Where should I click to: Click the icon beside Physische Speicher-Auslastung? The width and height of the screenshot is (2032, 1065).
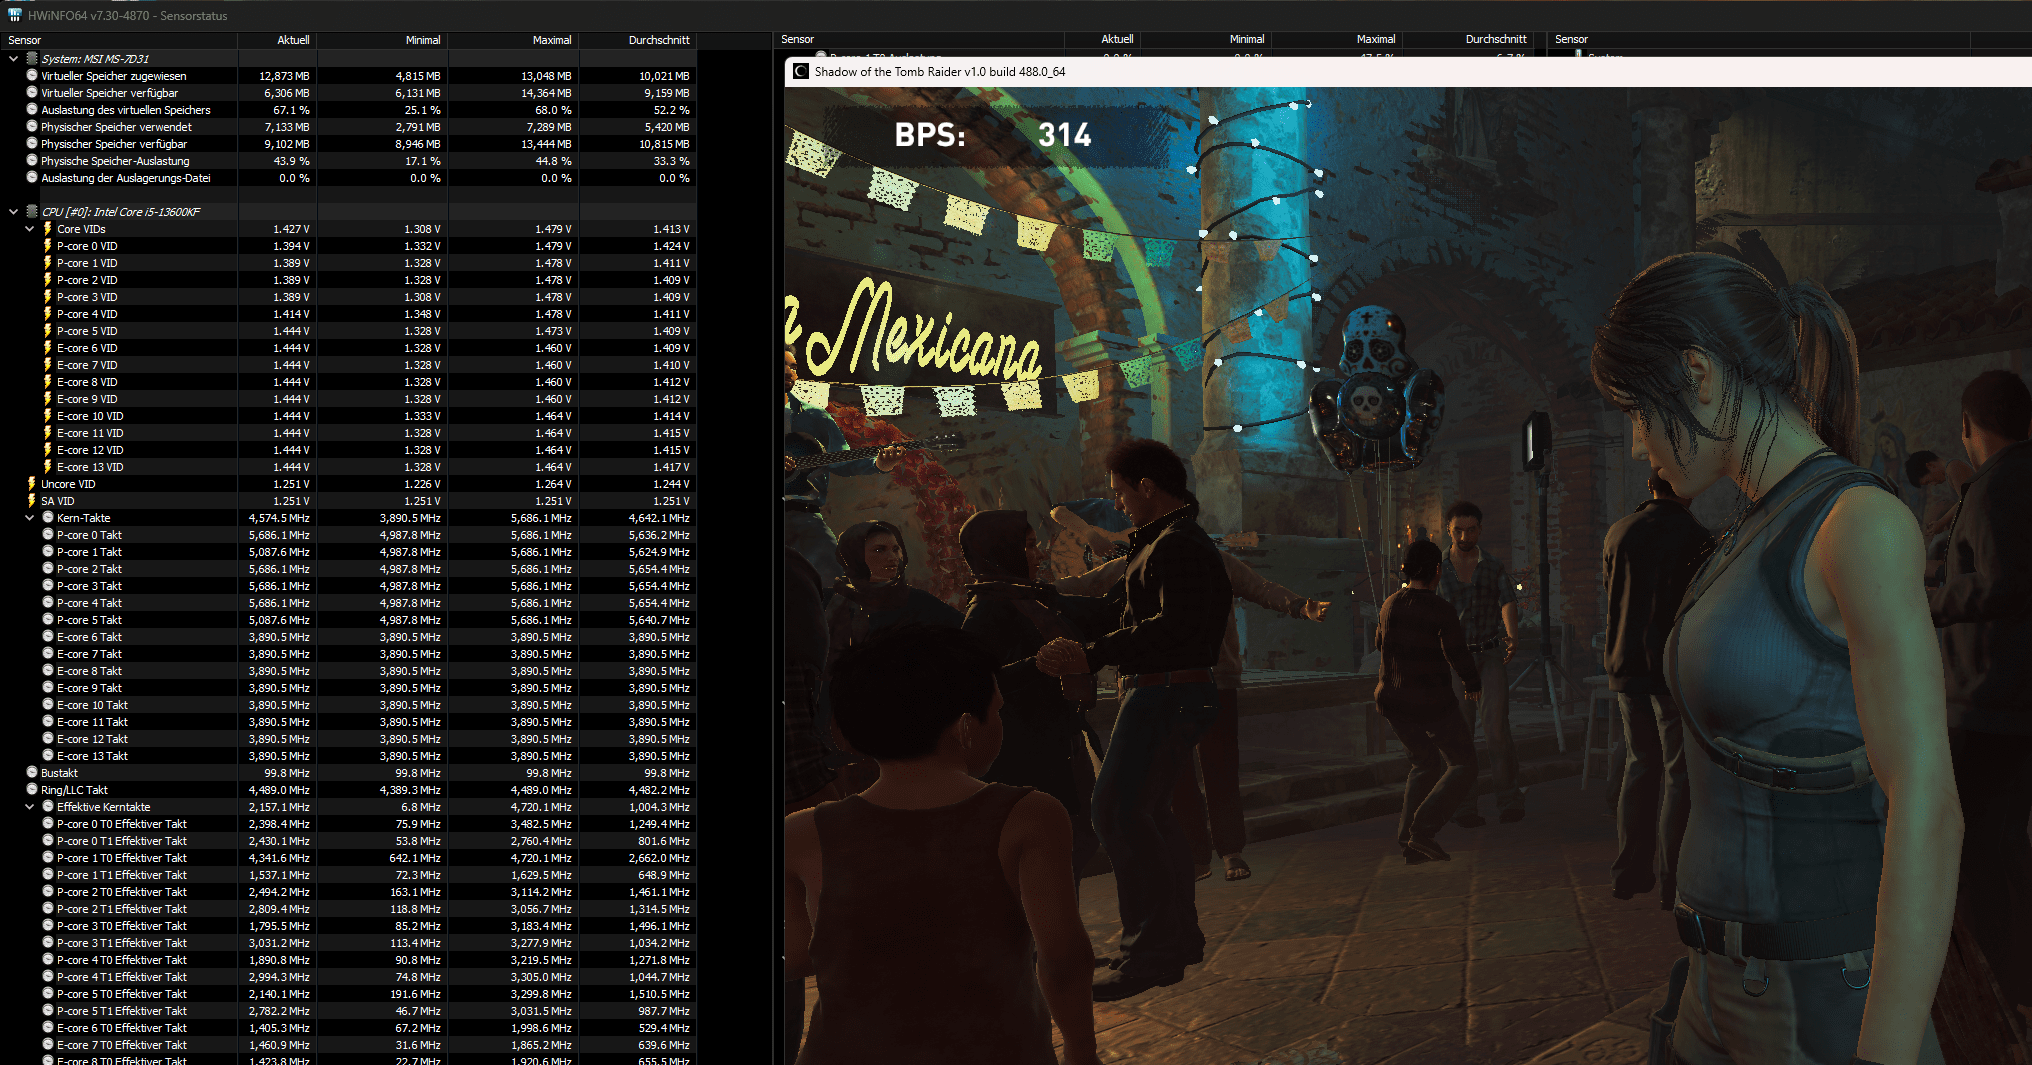(32, 160)
